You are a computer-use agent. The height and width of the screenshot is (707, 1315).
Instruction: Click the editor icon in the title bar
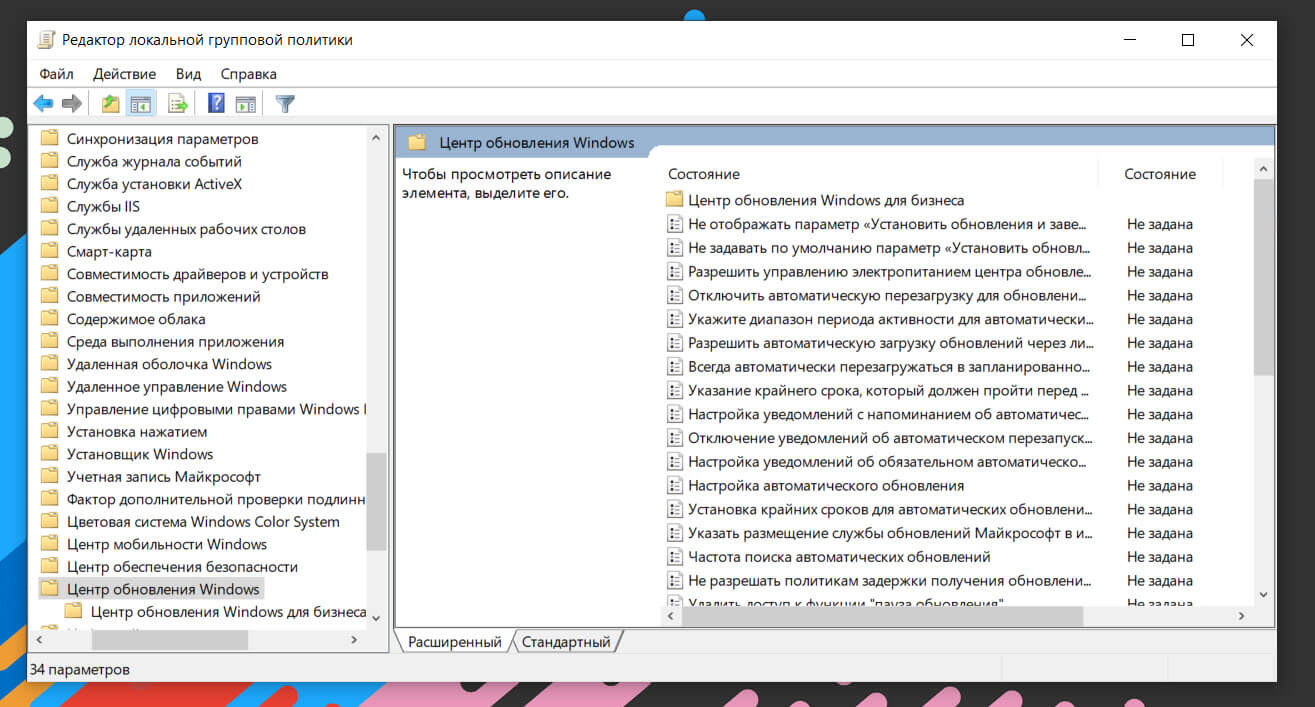46,40
